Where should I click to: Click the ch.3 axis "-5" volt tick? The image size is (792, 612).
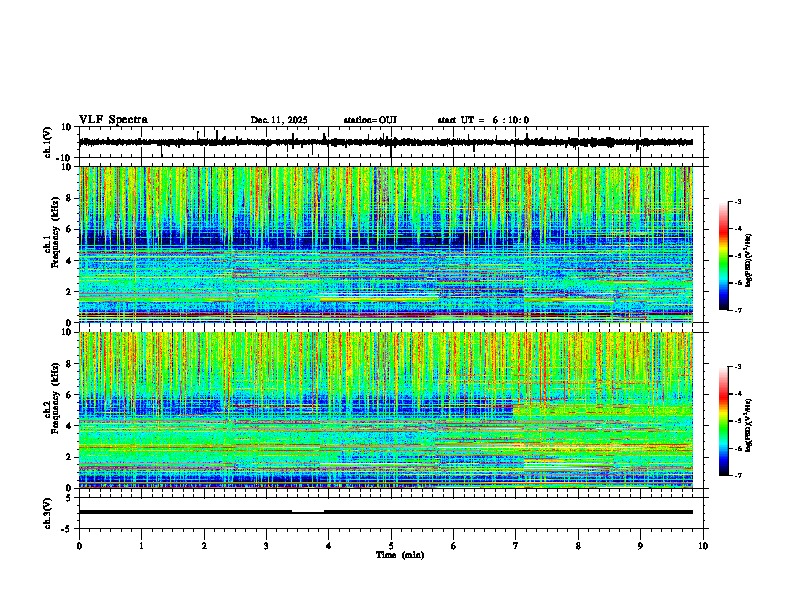(67, 529)
